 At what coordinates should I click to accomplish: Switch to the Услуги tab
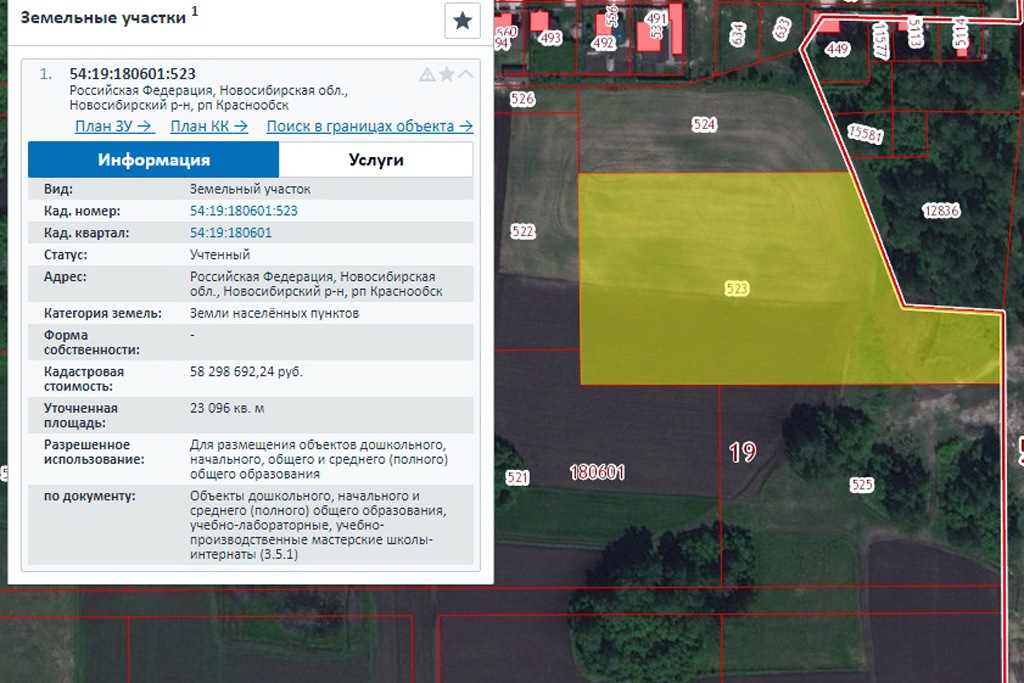(376, 160)
